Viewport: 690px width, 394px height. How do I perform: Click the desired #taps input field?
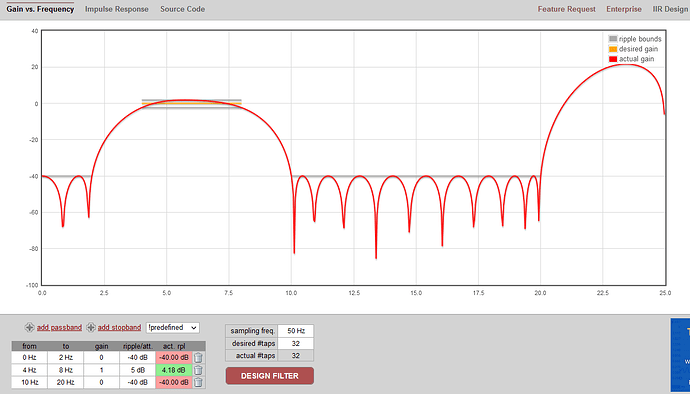point(296,343)
